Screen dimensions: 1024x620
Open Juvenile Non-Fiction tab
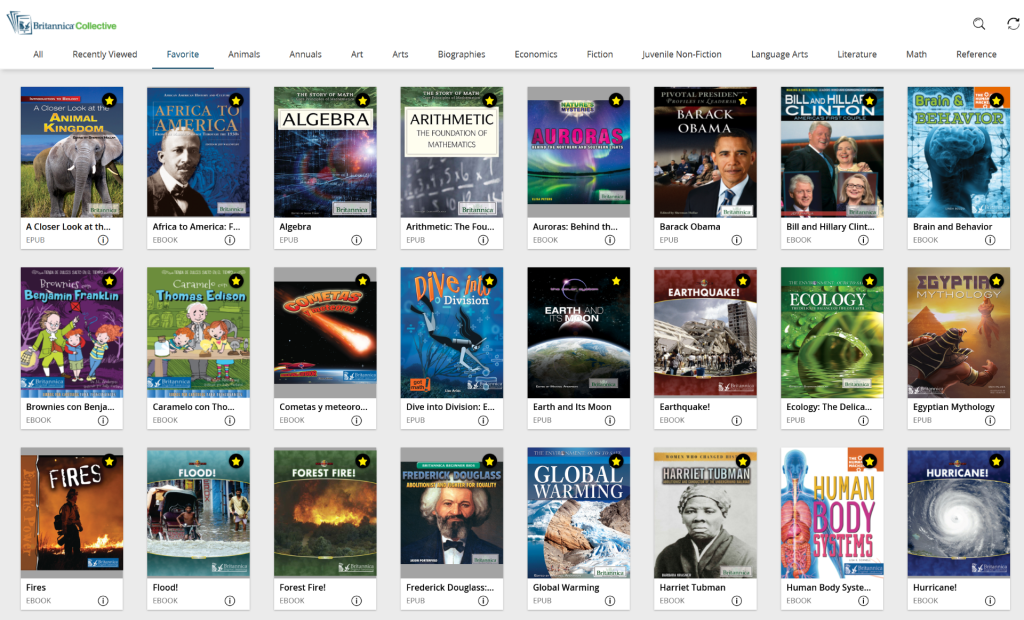click(x=682, y=54)
